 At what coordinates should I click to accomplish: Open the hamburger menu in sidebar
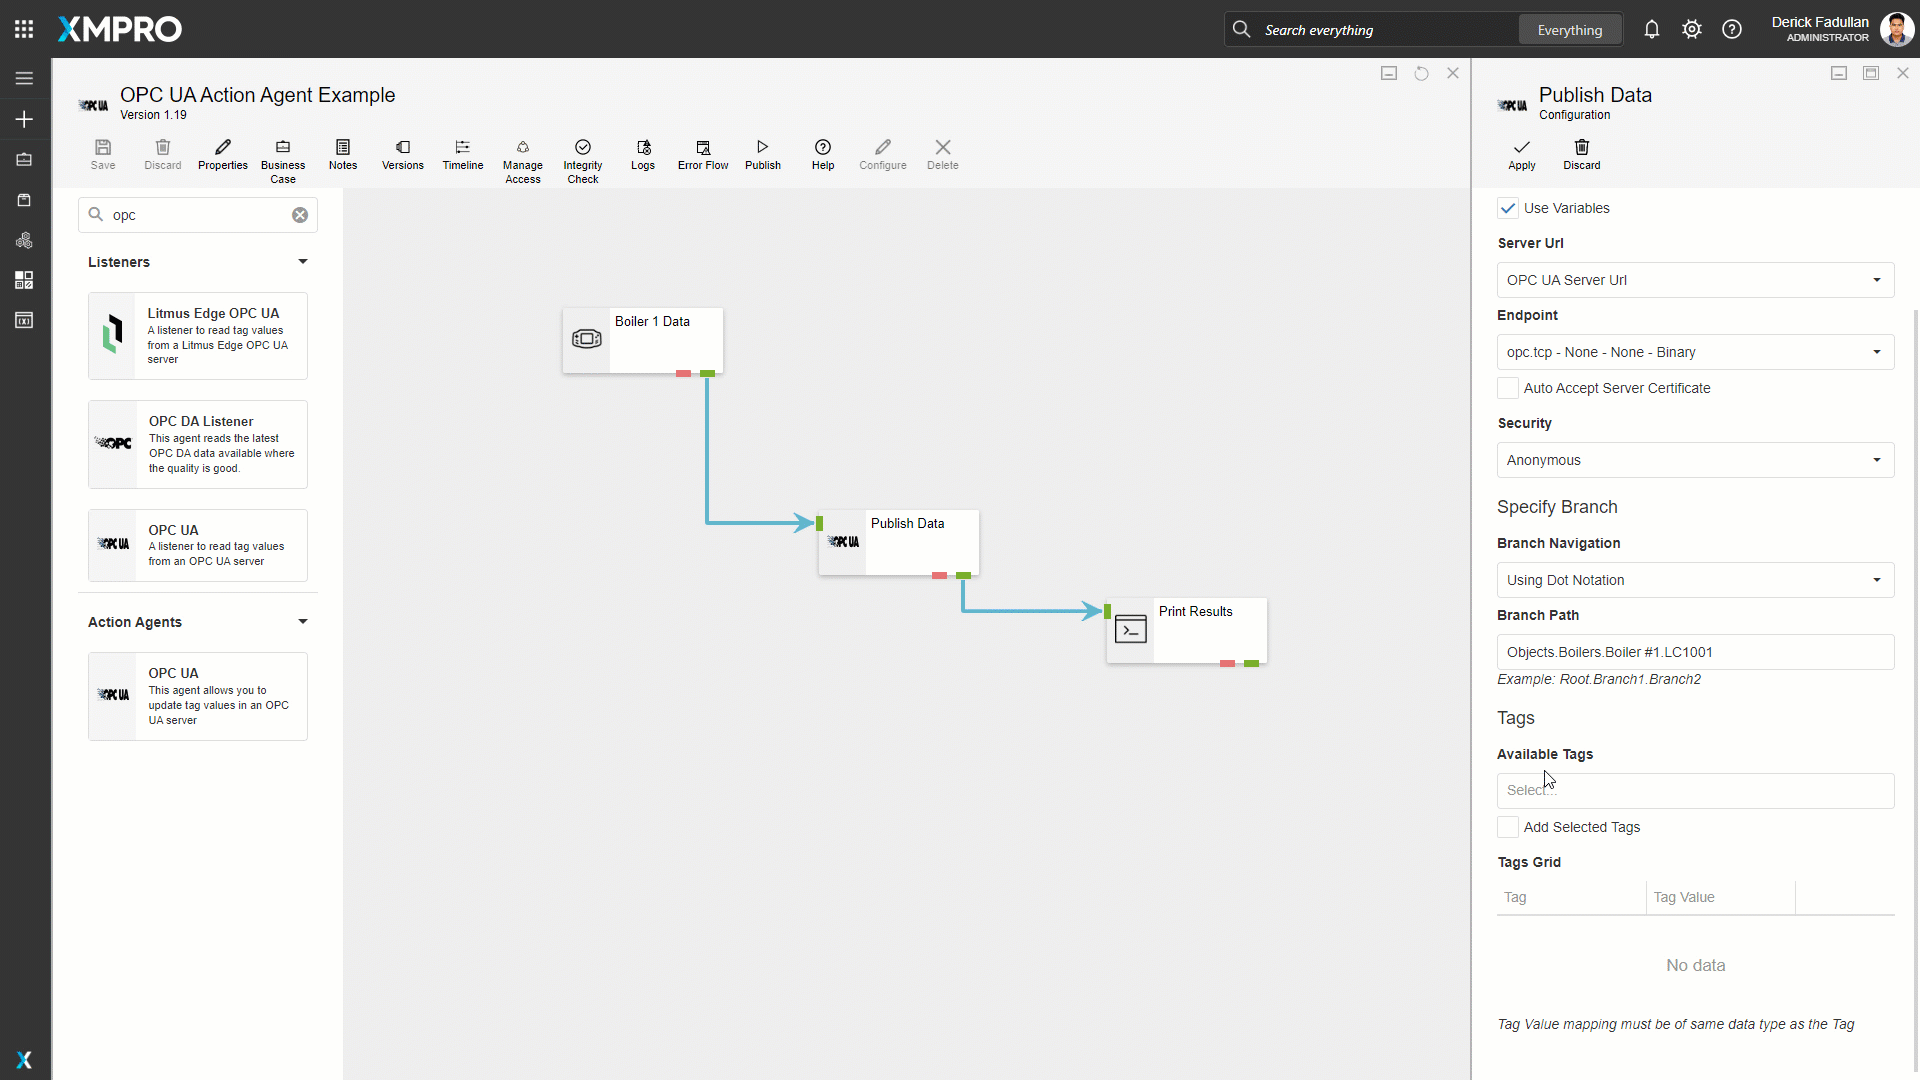(24, 78)
